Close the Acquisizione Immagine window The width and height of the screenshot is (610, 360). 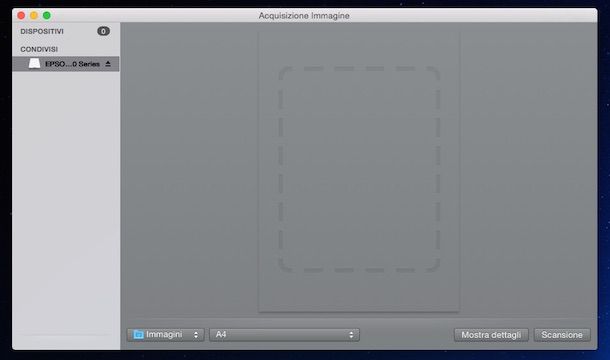click(x=21, y=16)
